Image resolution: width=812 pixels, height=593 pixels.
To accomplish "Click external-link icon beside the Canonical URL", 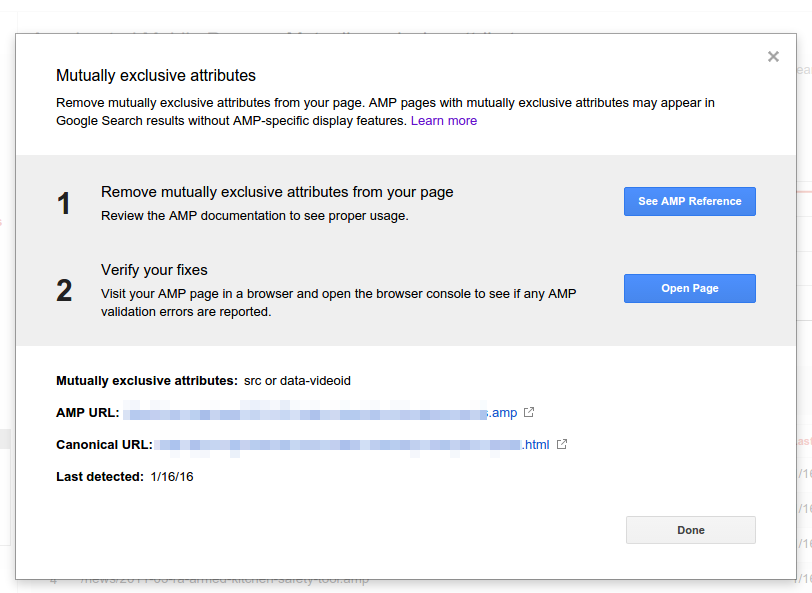I will [562, 445].
